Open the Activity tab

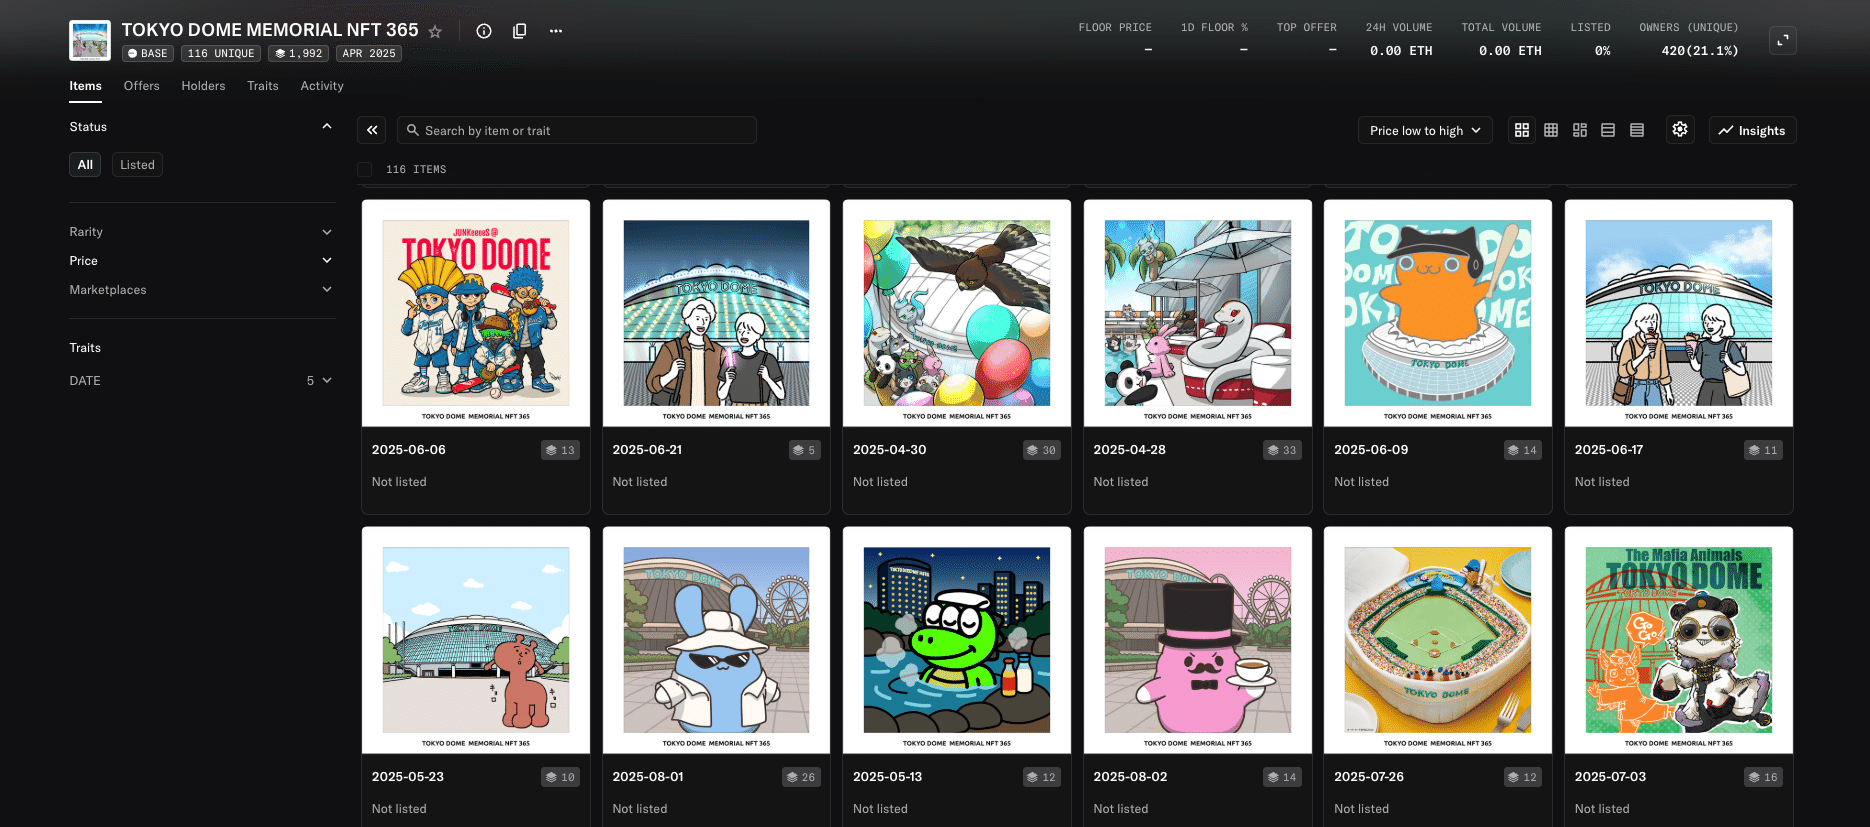pos(322,86)
